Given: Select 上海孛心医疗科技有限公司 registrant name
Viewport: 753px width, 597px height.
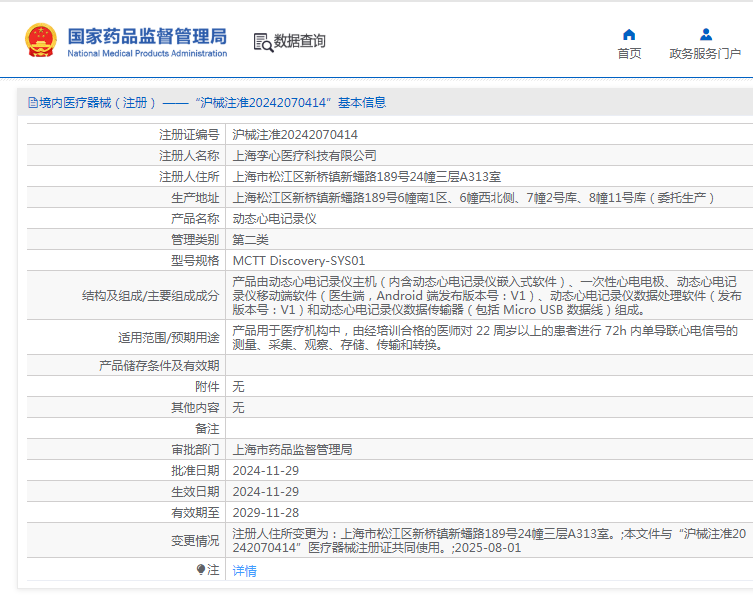Looking at the screenshot, I should pyautogui.click(x=304, y=156).
